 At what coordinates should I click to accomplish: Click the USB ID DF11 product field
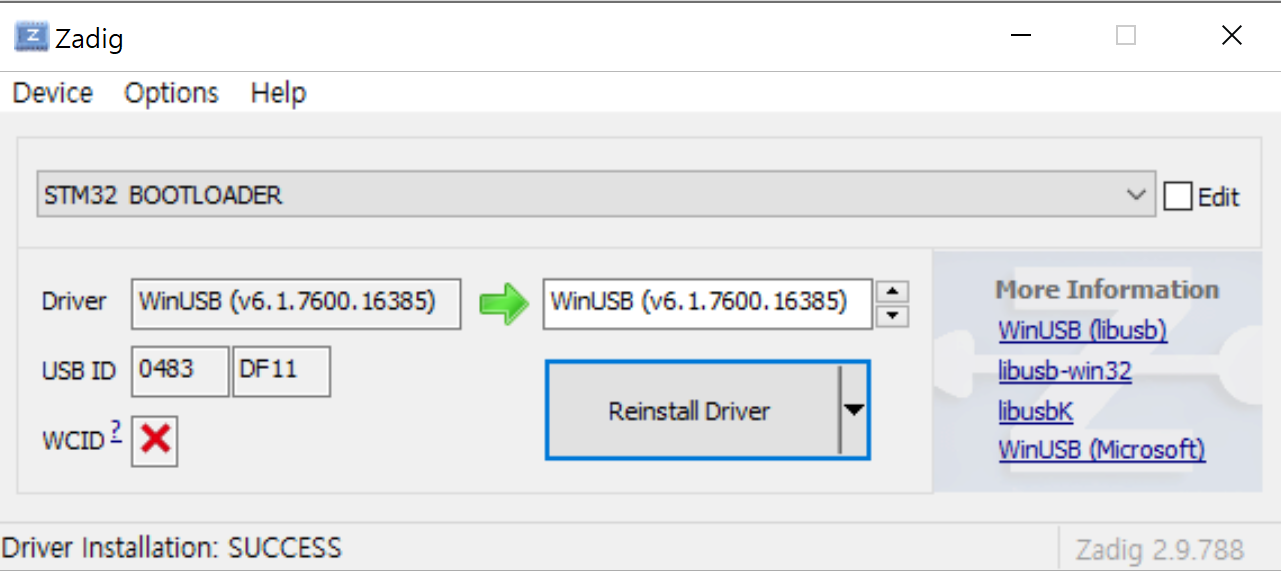[282, 371]
